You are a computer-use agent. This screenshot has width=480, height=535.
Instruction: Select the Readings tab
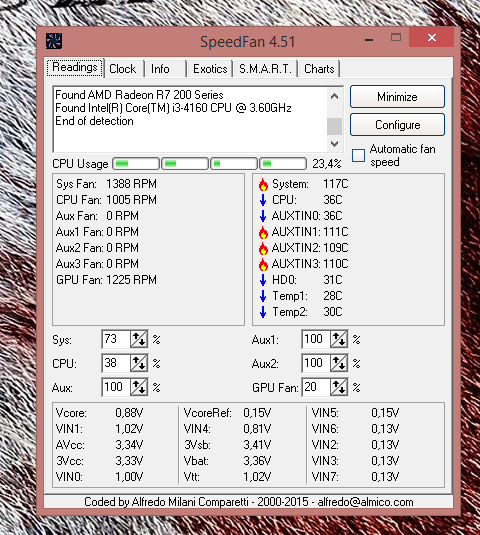[x=75, y=68]
